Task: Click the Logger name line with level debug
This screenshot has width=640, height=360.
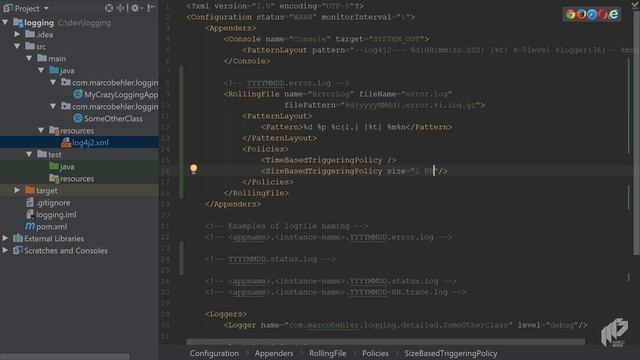Action: click(x=406, y=325)
